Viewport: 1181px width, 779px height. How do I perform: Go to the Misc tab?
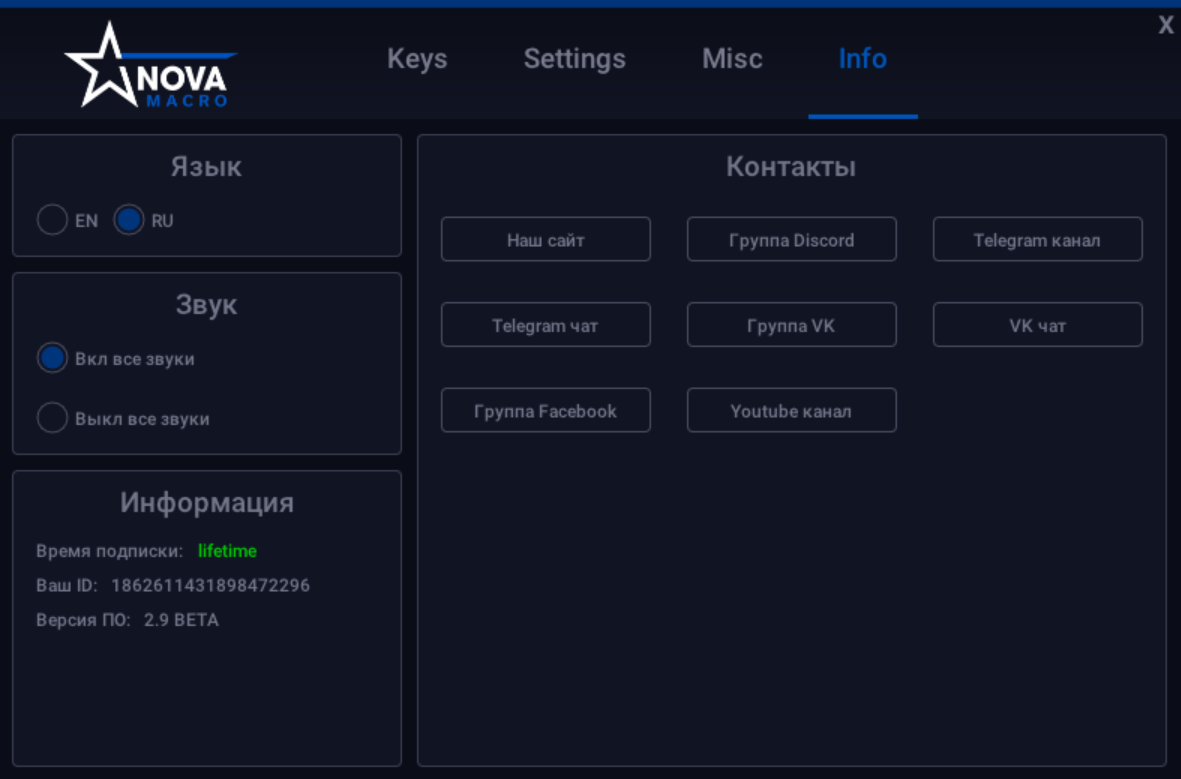732,59
